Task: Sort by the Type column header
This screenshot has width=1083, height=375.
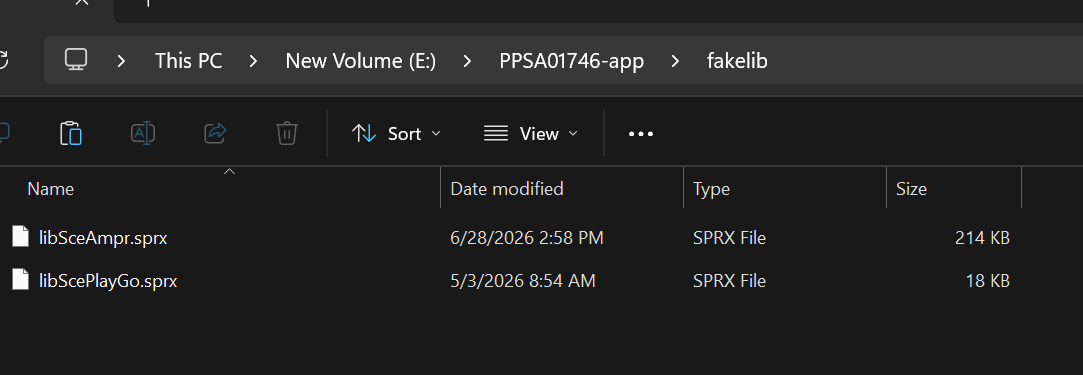Action: coord(711,189)
